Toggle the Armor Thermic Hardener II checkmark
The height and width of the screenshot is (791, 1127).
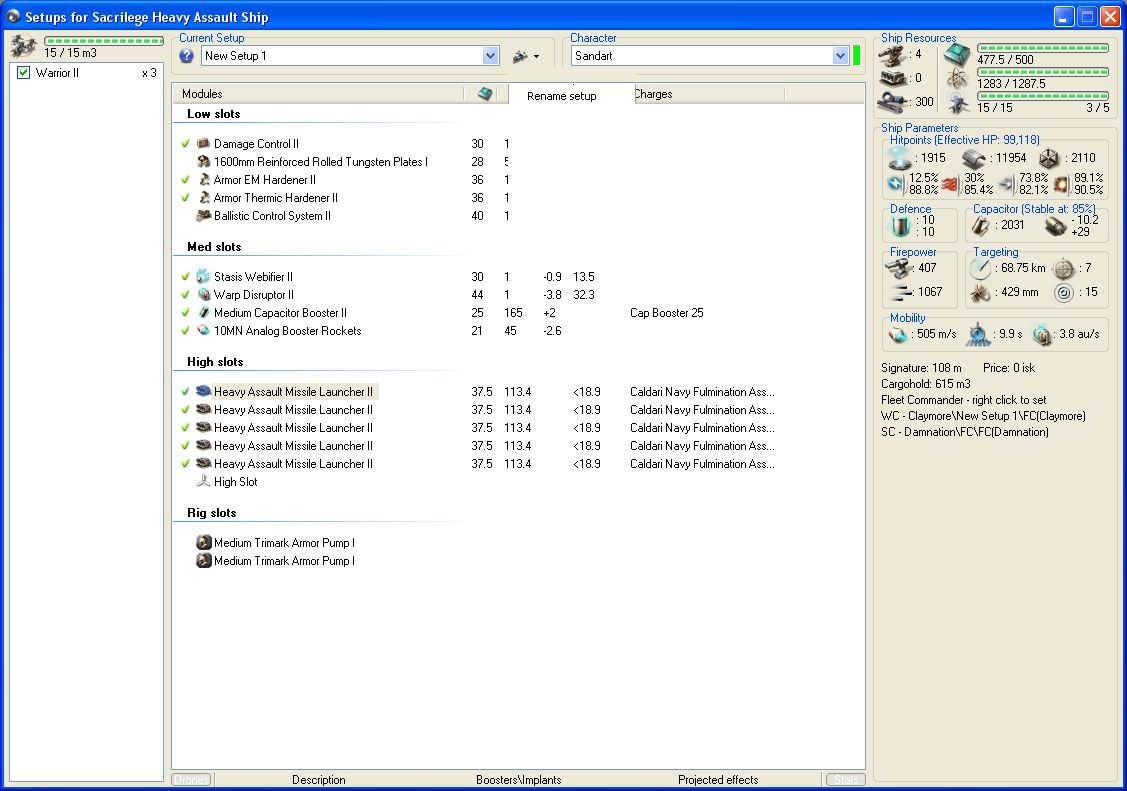[185, 198]
